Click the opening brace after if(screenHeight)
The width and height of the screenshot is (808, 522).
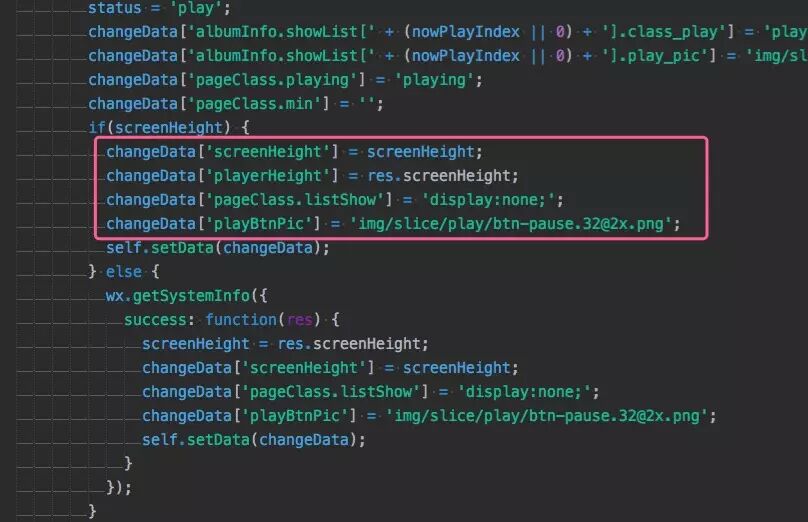245,127
